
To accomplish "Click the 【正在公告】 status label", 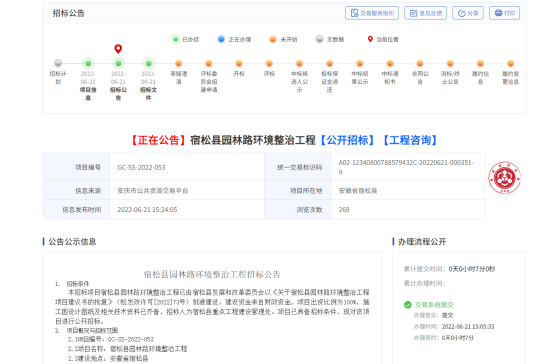I will (158, 140).
